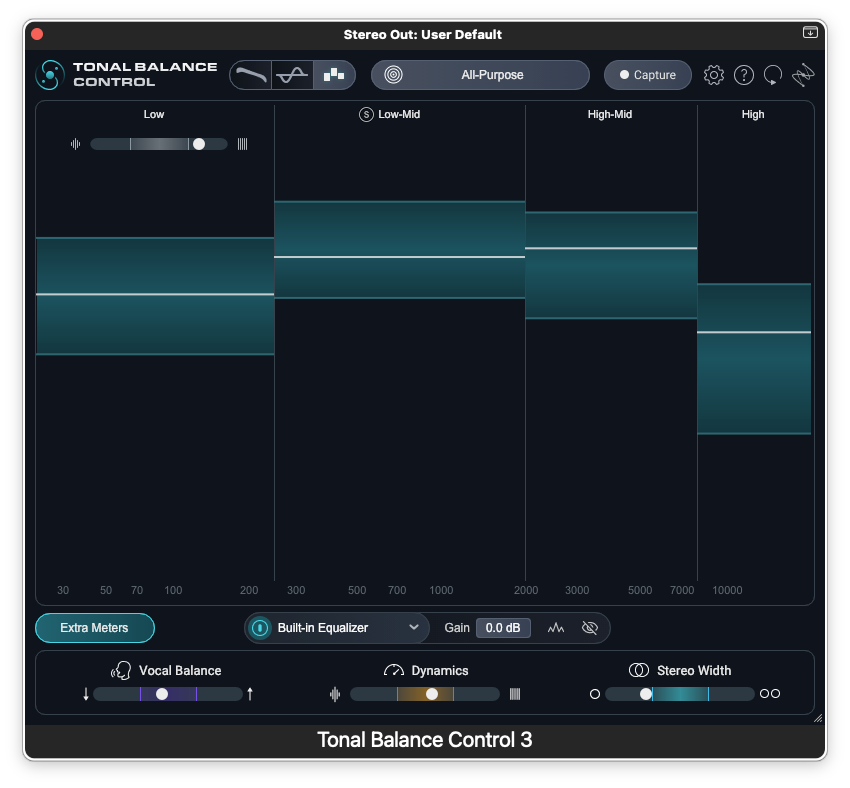Click the Gain 0.0 dB field
Viewport: 850px width, 788px height.
tap(503, 628)
